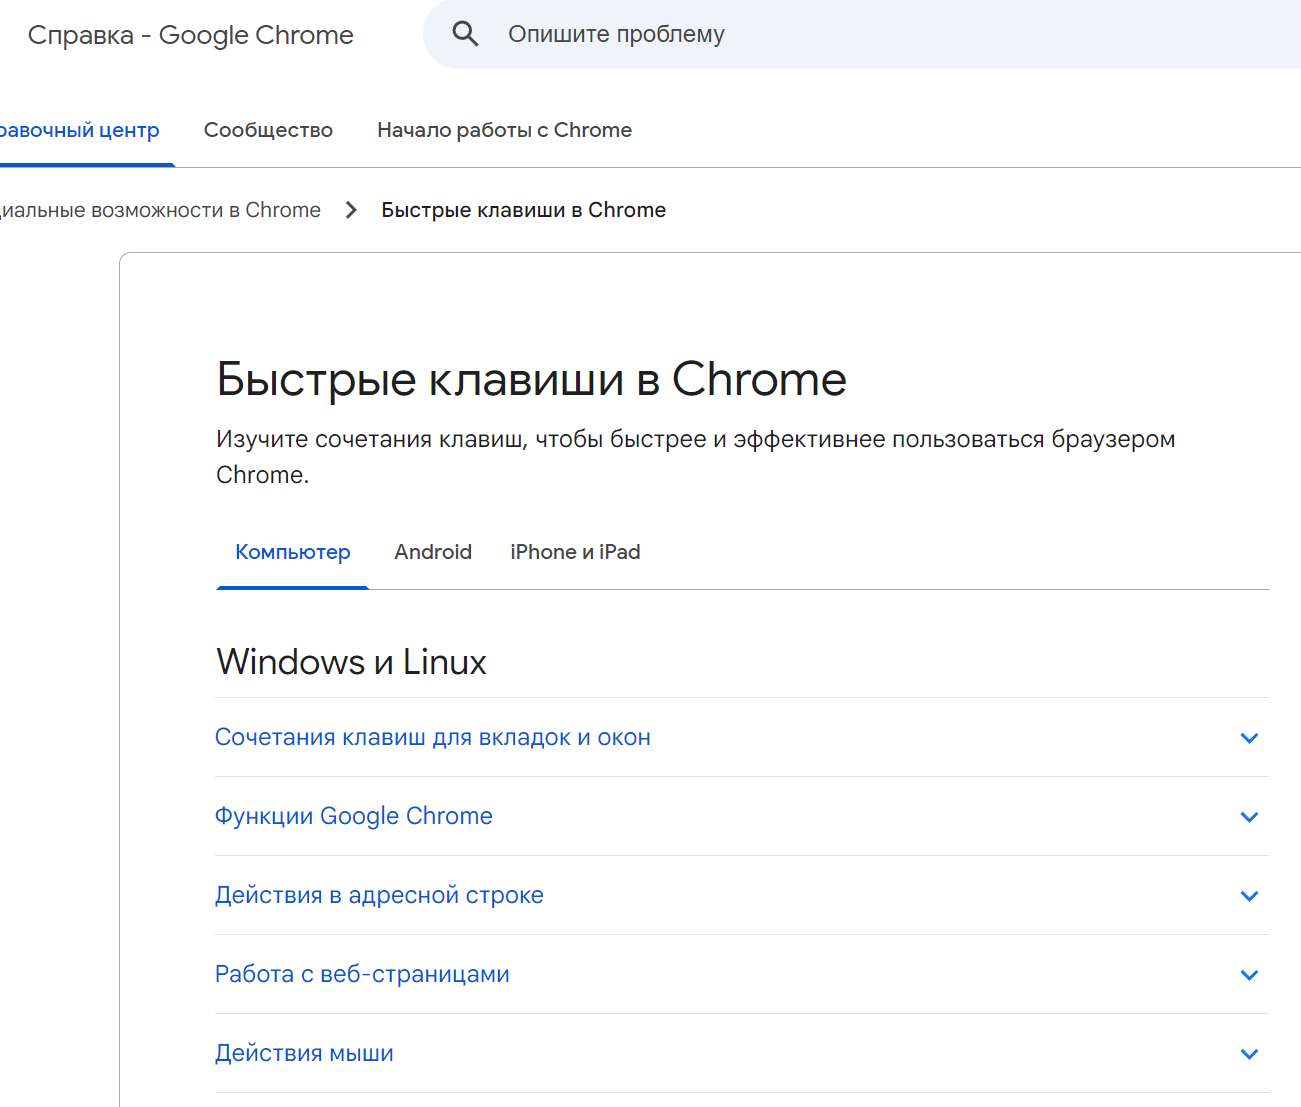Open the "Начало работы с Chrome" tab
Image resolution: width=1301 pixels, height=1107 pixels.
(x=504, y=130)
